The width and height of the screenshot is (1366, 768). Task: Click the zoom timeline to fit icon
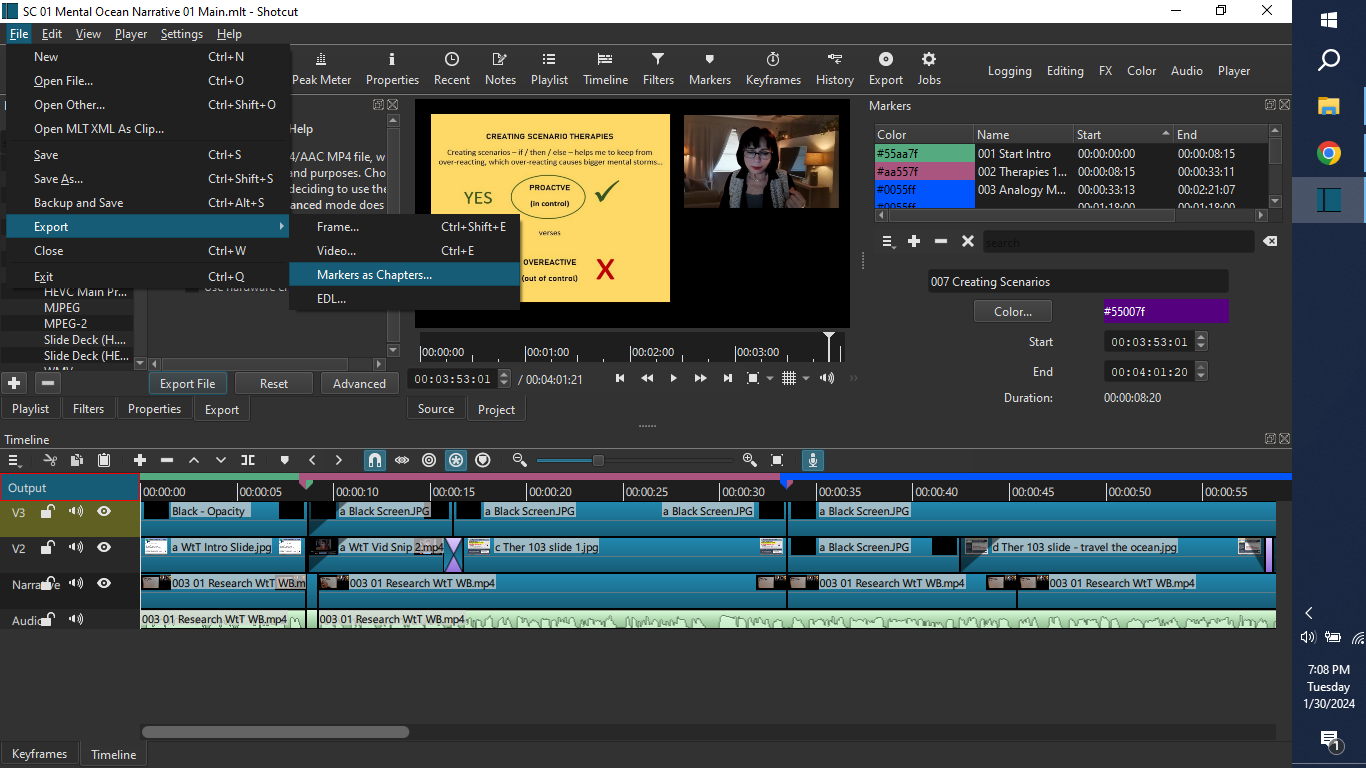777,460
